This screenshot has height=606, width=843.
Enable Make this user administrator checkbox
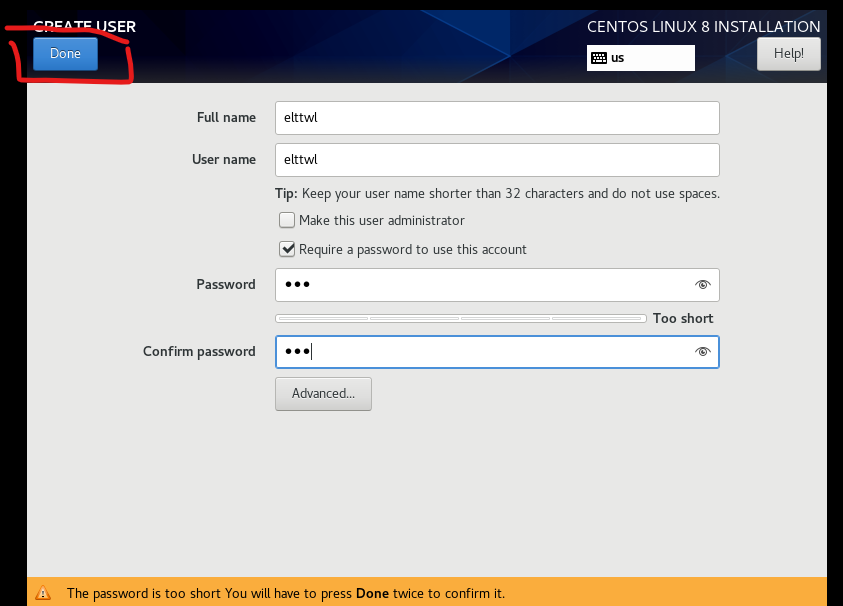(287, 220)
